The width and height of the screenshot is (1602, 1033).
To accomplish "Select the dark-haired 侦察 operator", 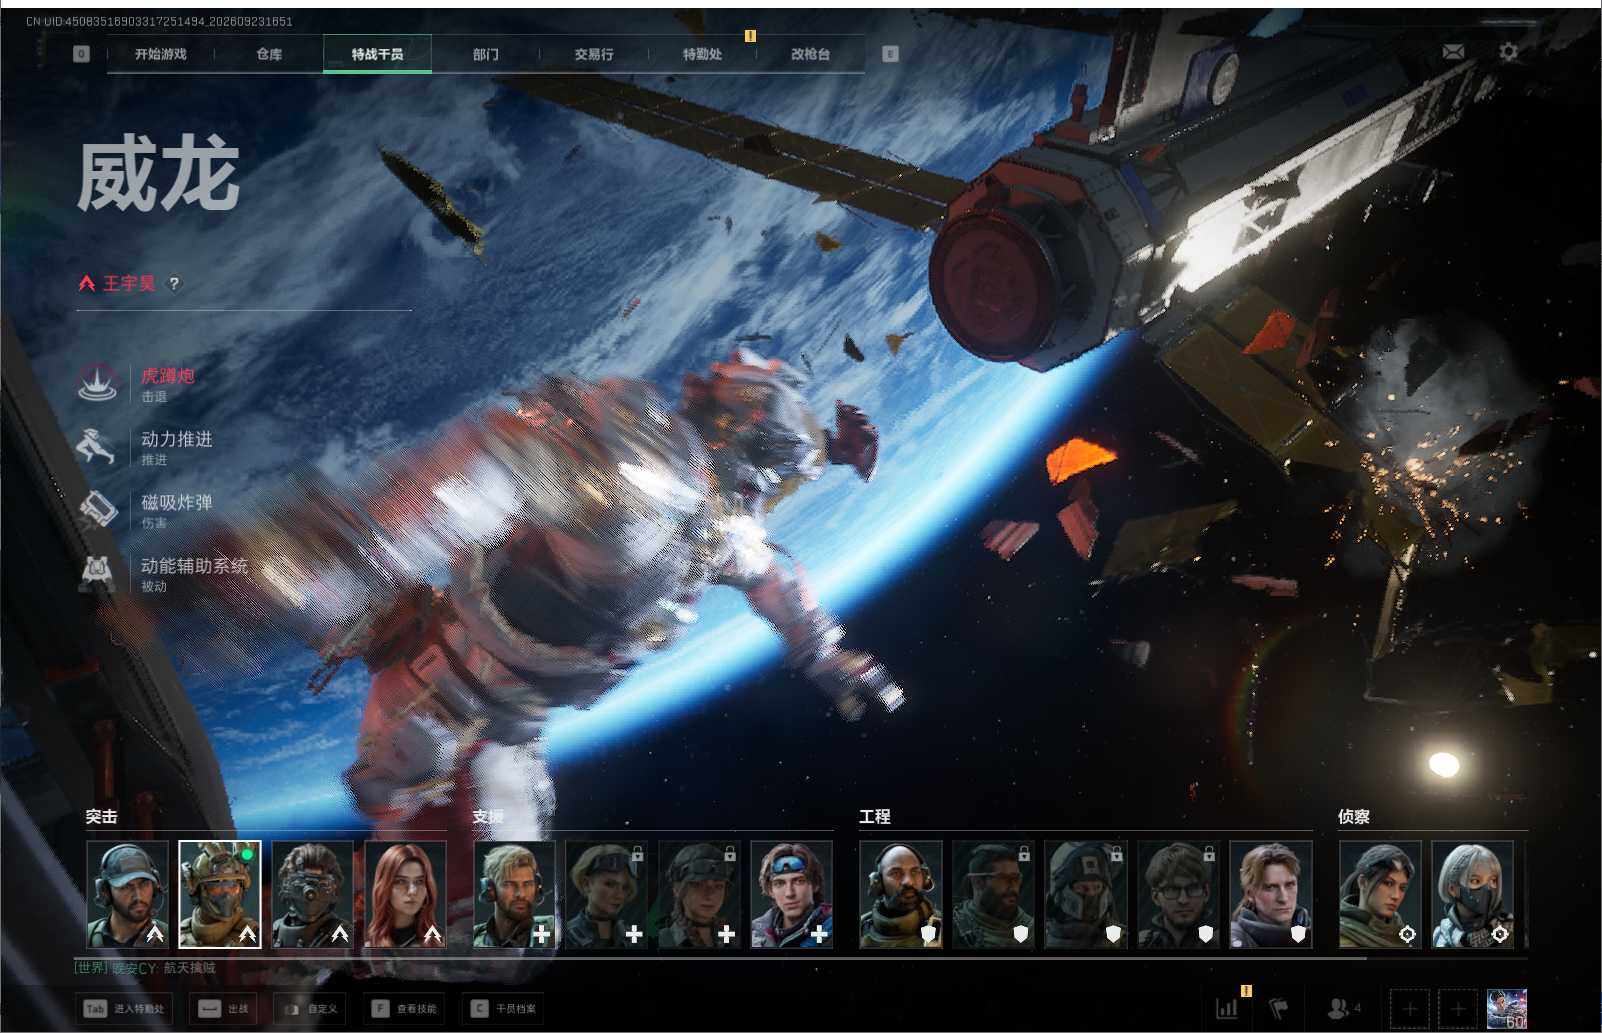I will (1380, 894).
